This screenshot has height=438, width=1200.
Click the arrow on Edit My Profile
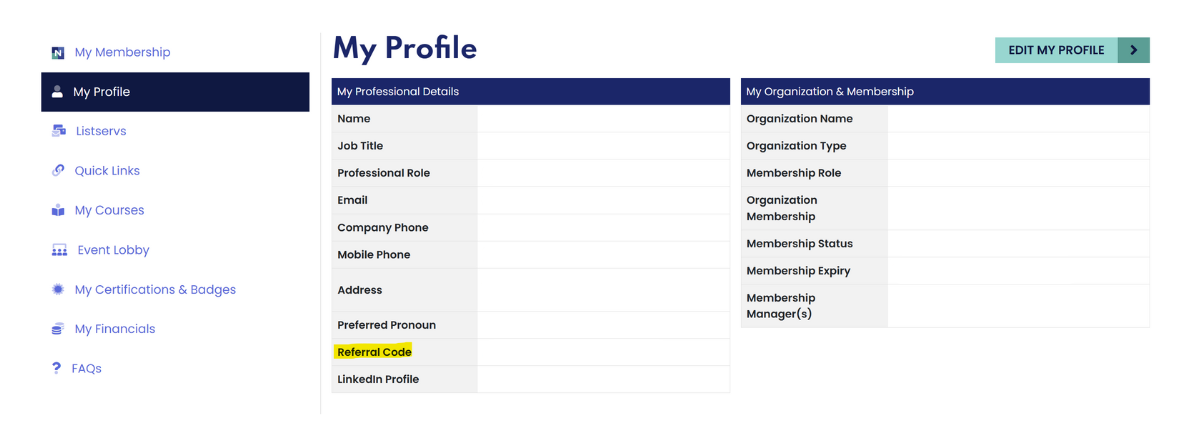[x=1133, y=50]
